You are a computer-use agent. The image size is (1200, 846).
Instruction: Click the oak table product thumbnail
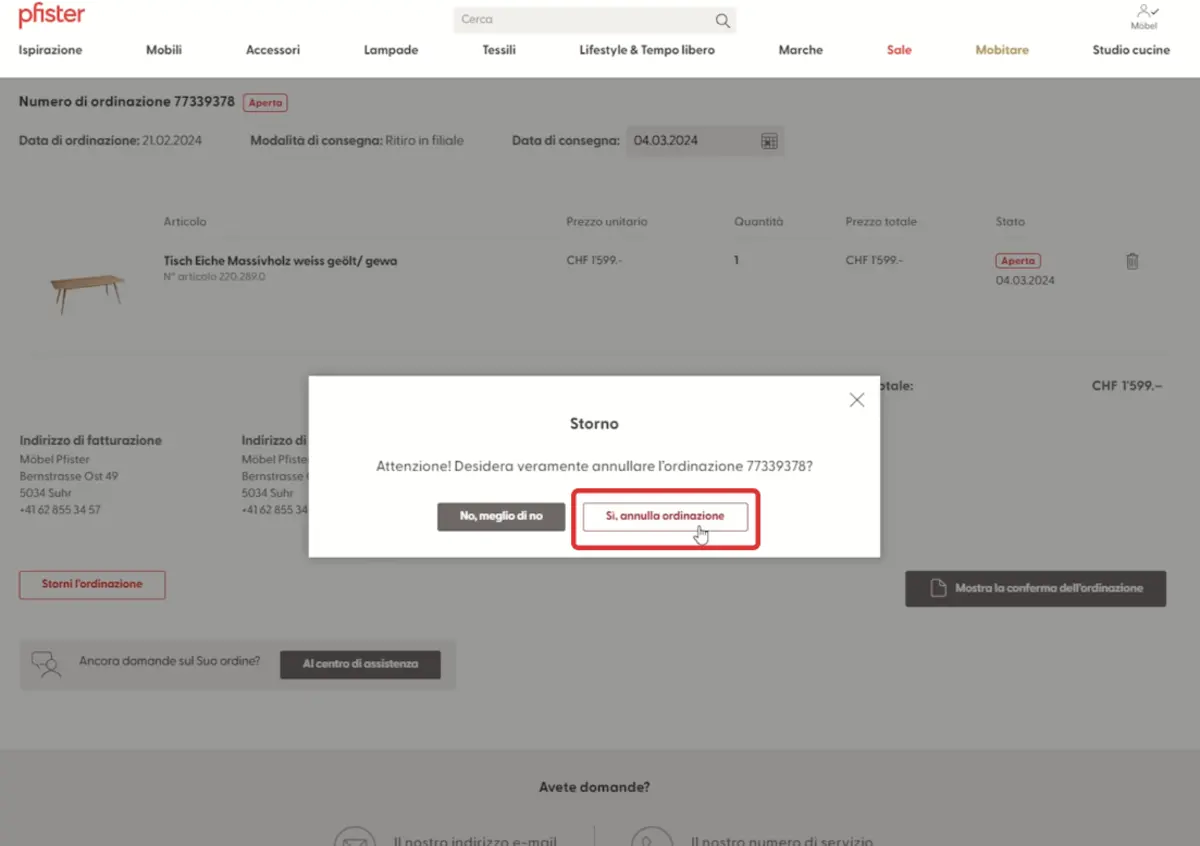pyautogui.click(x=88, y=290)
